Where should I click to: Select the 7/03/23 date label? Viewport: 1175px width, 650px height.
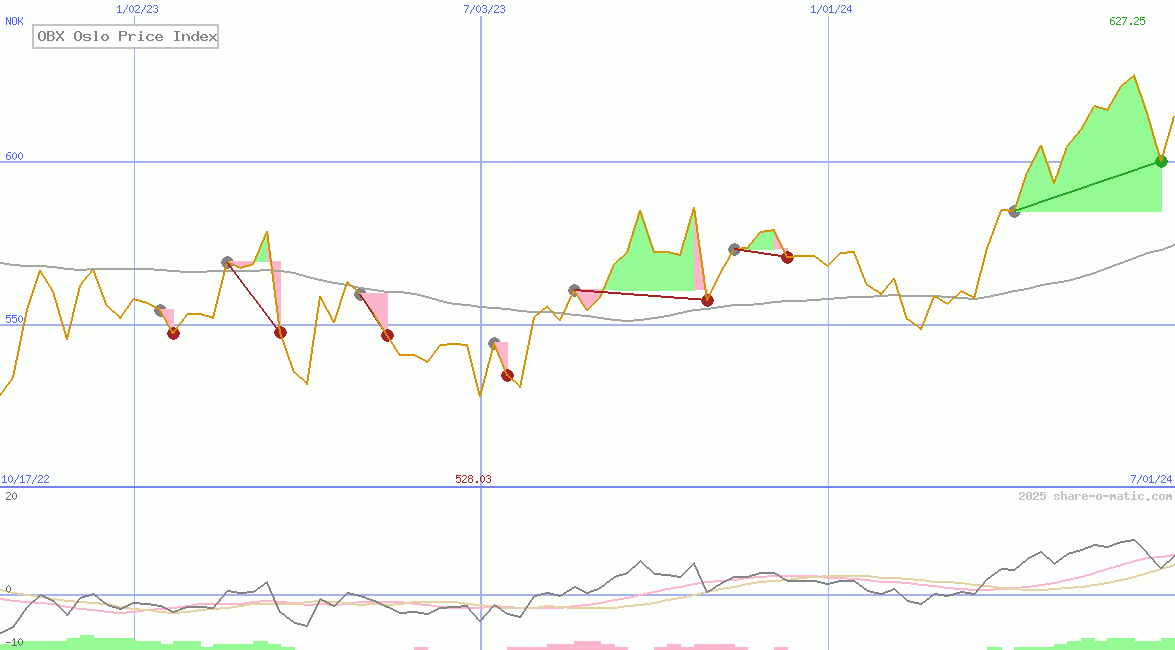point(484,9)
